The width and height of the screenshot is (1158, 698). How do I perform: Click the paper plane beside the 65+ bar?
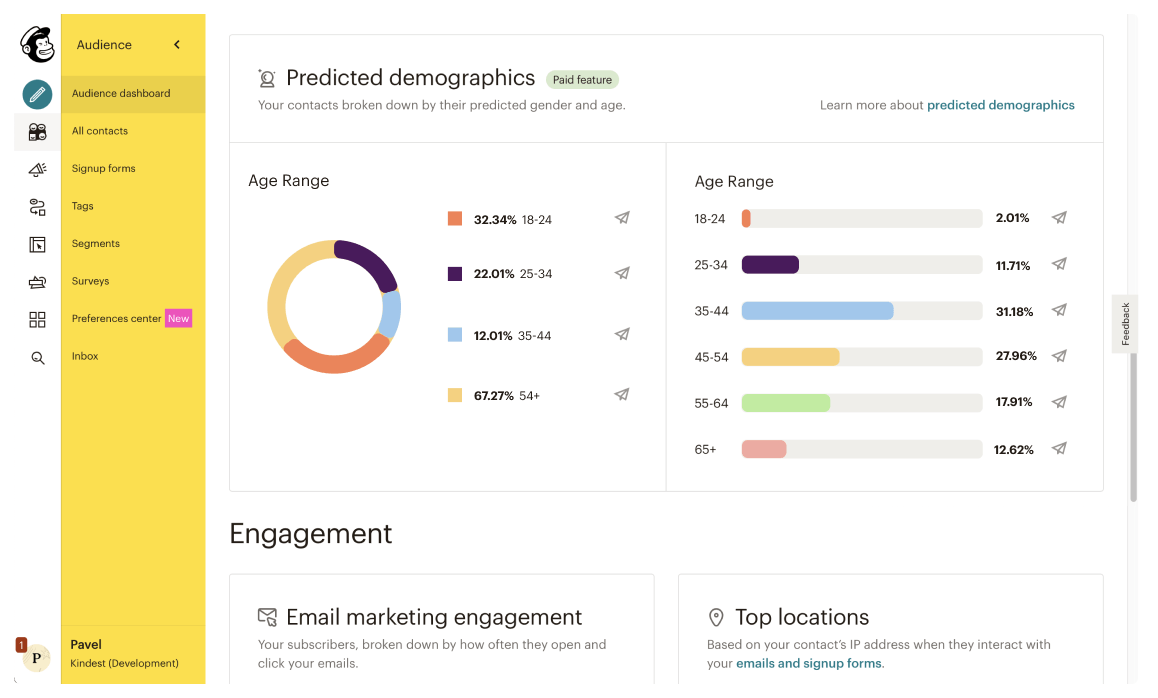pos(1059,448)
